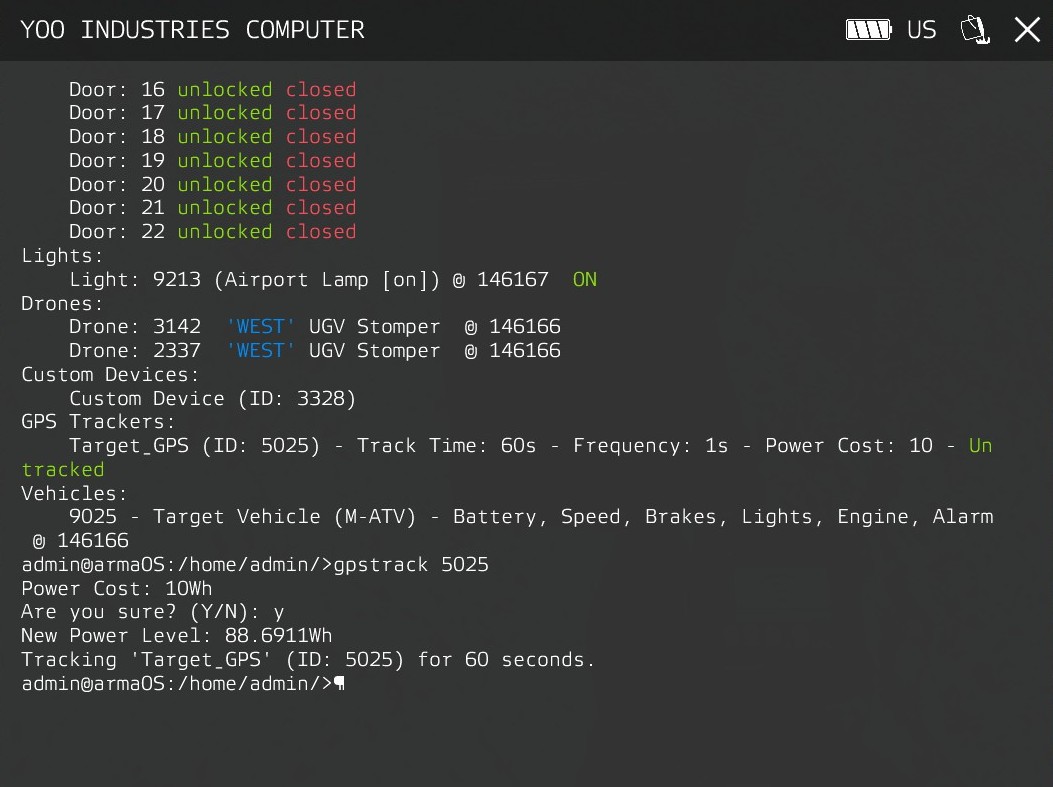Click the New Power Level 88.6911Wh line
Screen dimensions: 1053x787
click(176, 636)
